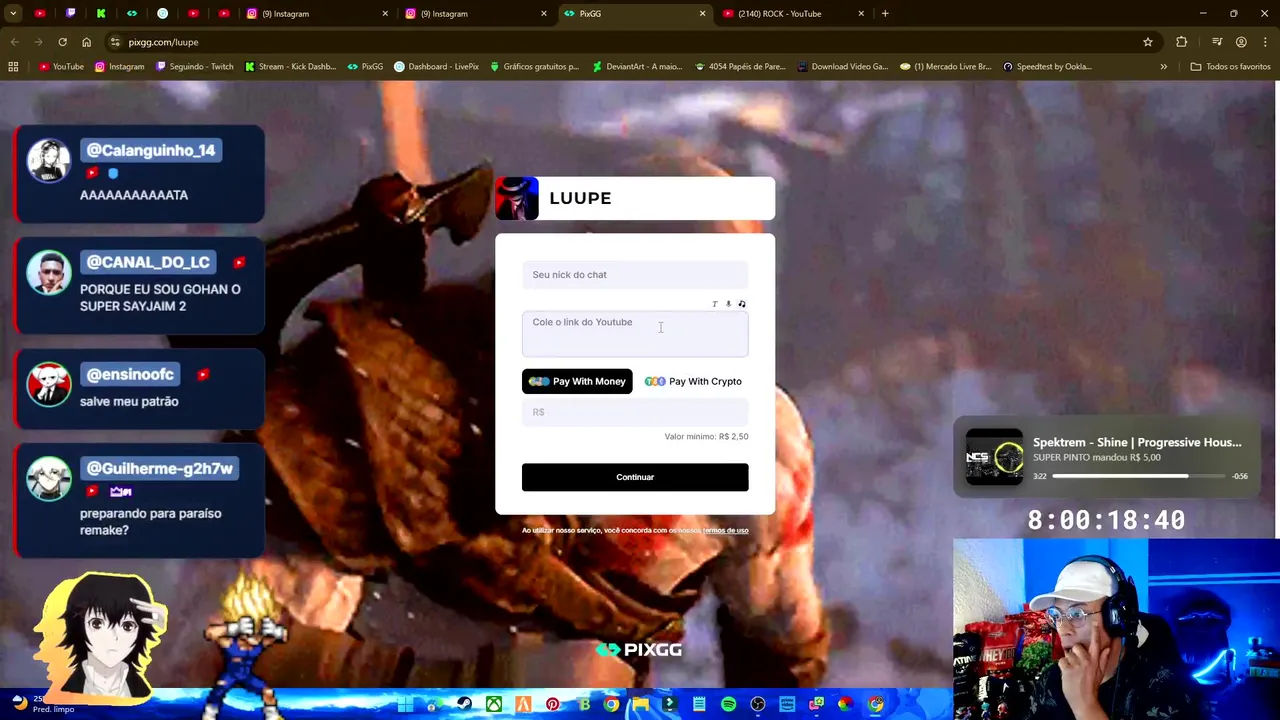Focus the 'Cole o link do Youtube' box
The image size is (1280, 720).
coord(635,334)
